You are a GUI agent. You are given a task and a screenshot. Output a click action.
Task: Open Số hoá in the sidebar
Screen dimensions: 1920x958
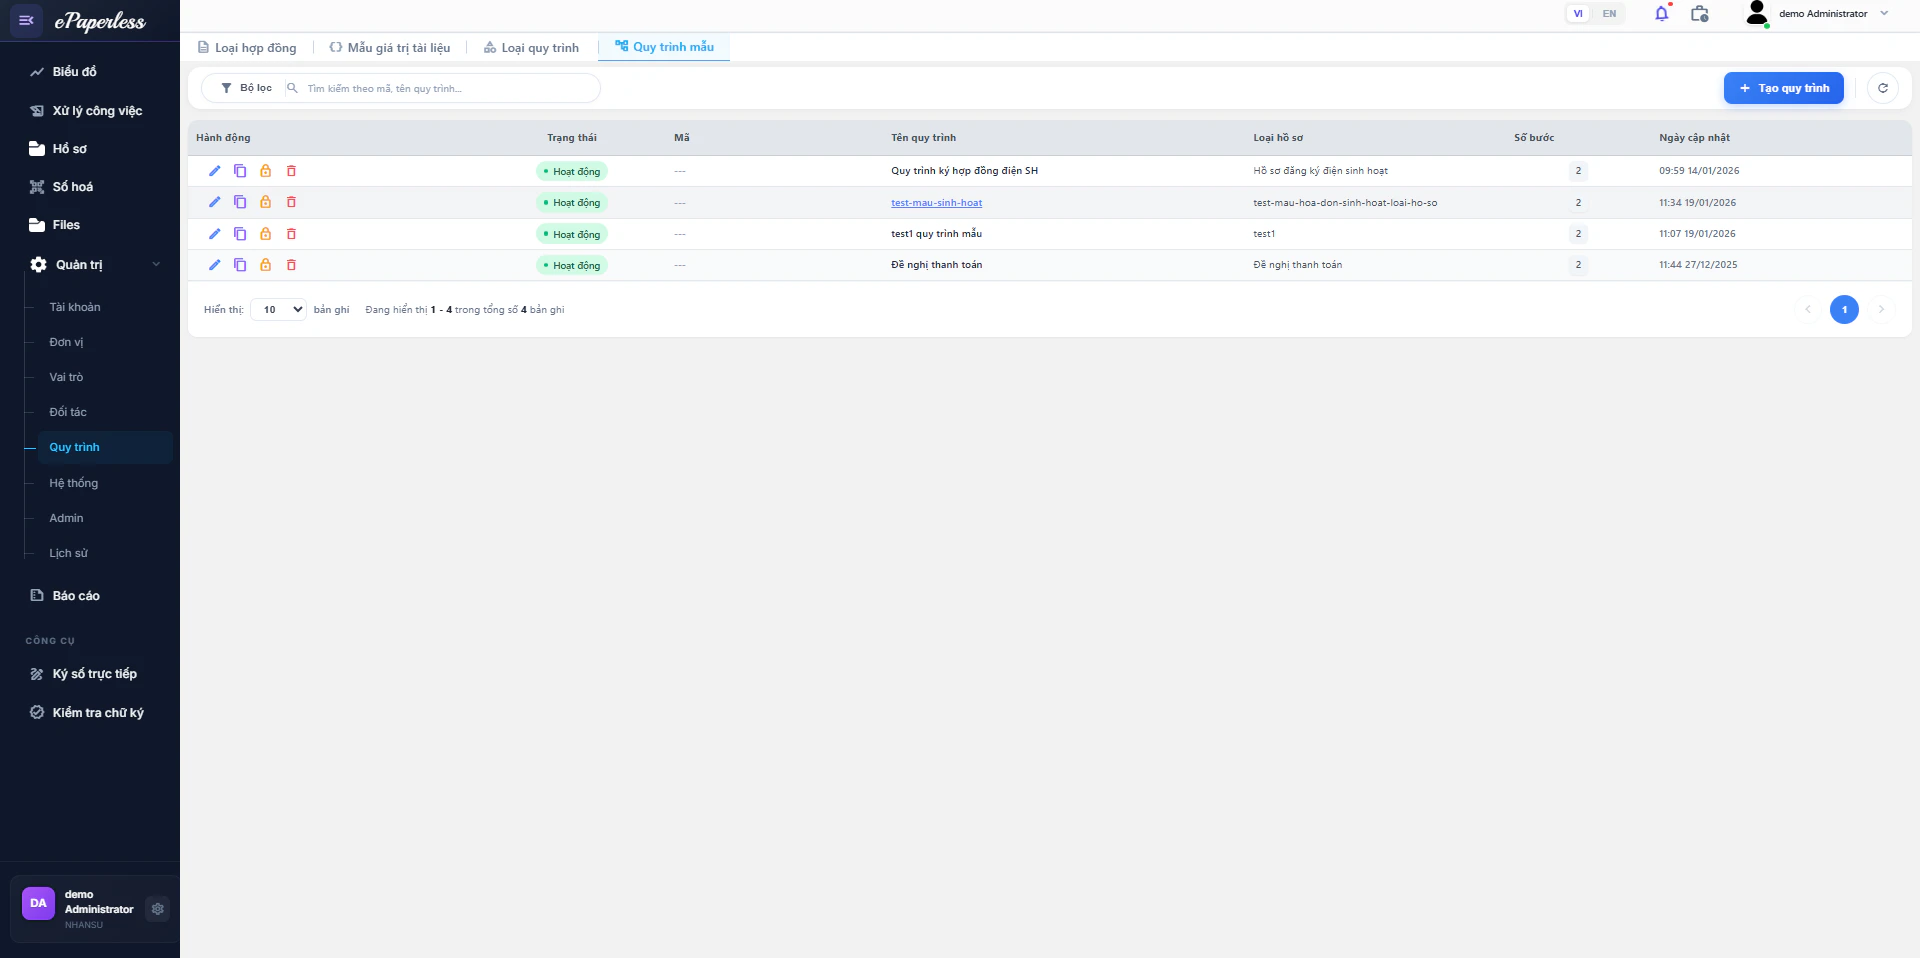pyautogui.click(x=72, y=187)
